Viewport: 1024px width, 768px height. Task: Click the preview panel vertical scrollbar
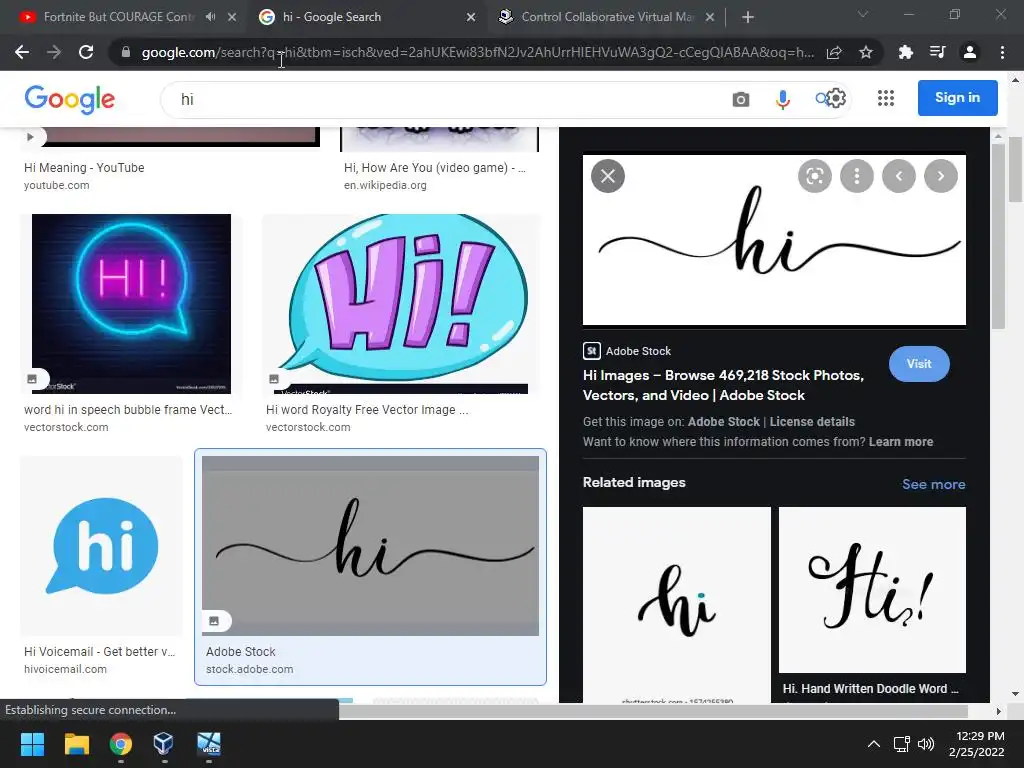click(997, 235)
